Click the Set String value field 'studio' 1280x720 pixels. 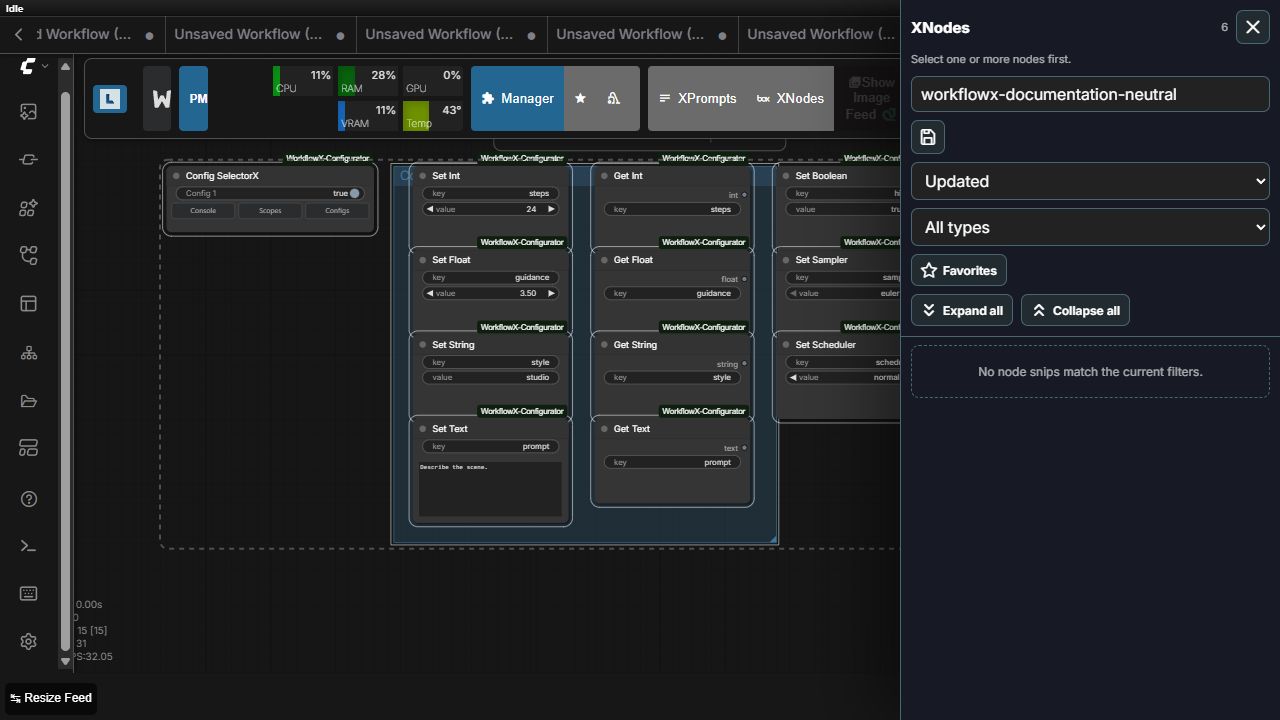click(x=490, y=377)
